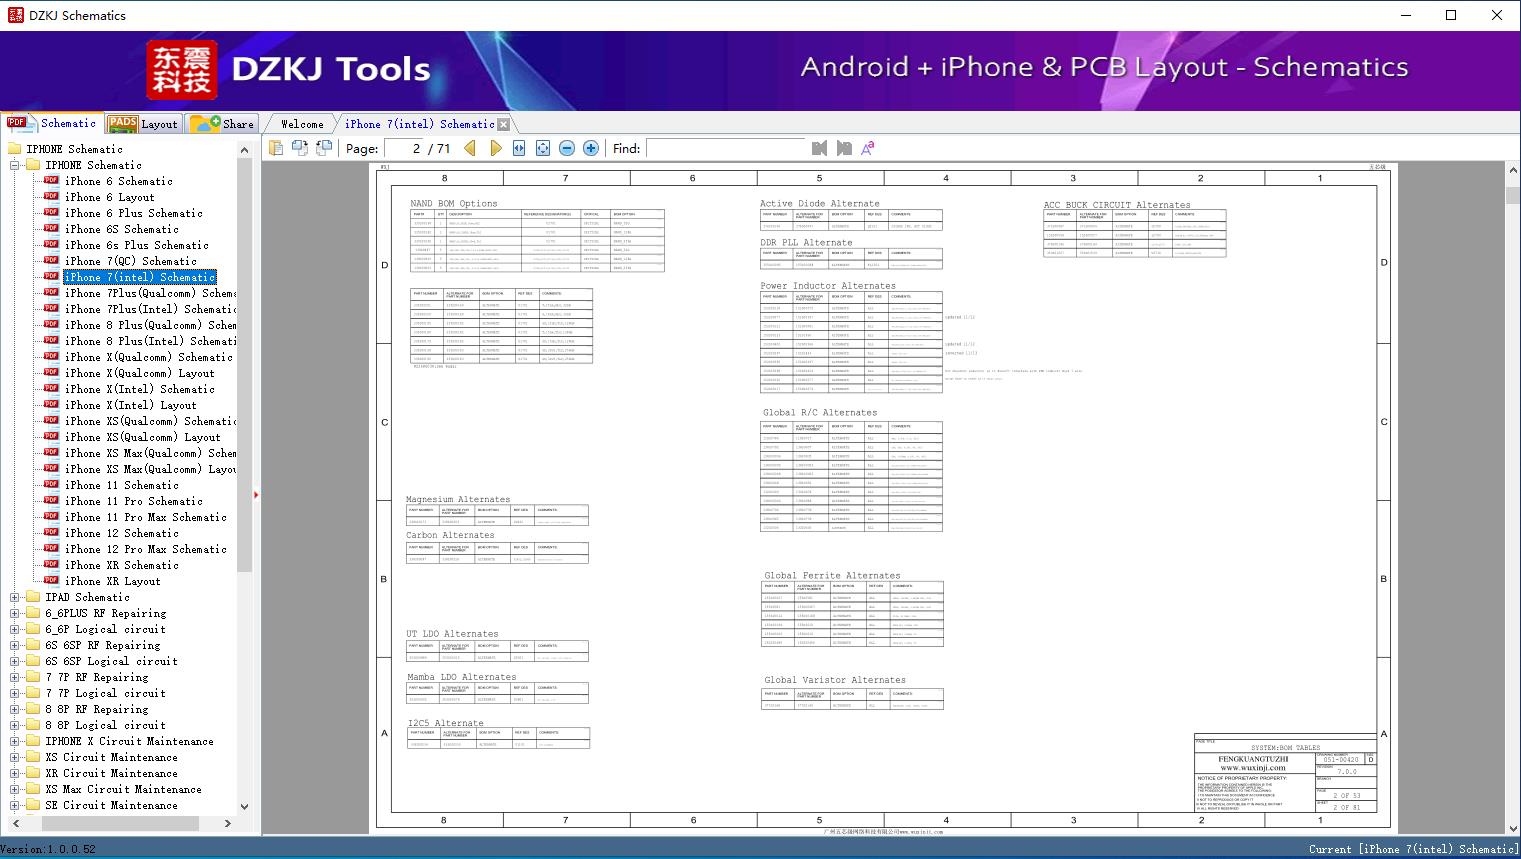Close the iPhone 7(intel) Schematic tab

pyautogui.click(x=504, y=125)
